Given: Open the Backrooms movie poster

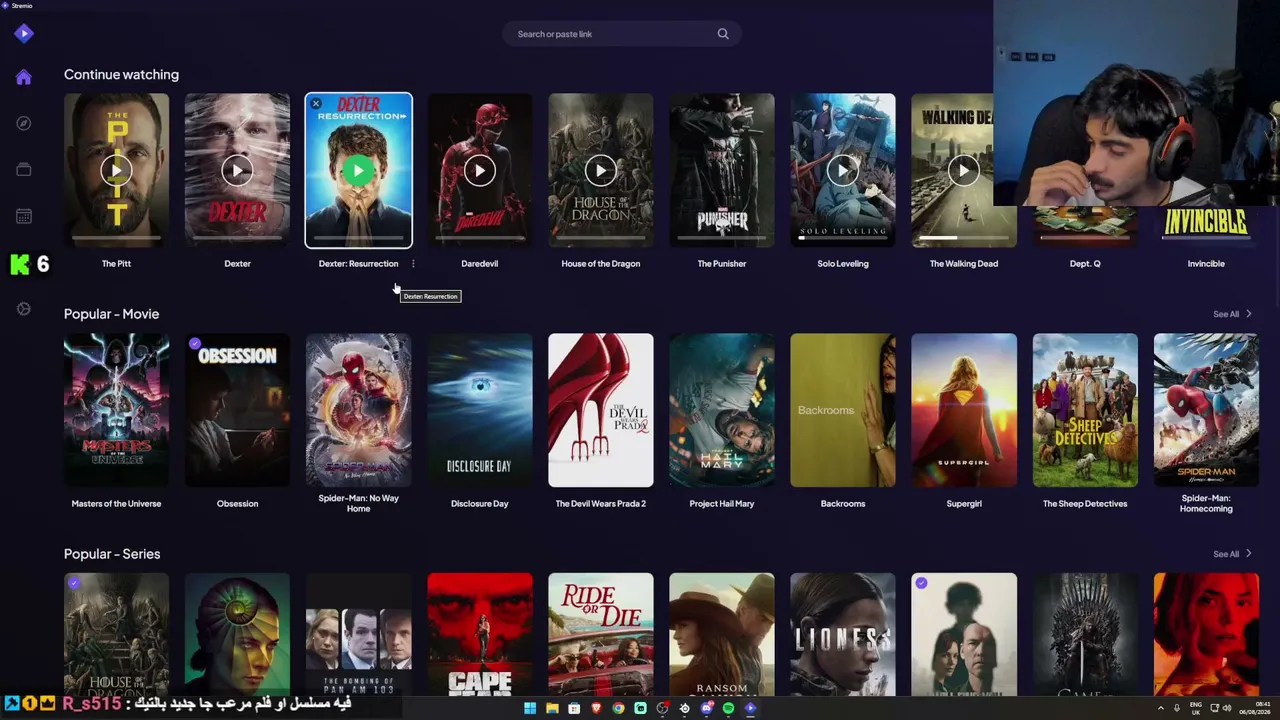Looking at the screenshot, I should click(x=842, y=410).
